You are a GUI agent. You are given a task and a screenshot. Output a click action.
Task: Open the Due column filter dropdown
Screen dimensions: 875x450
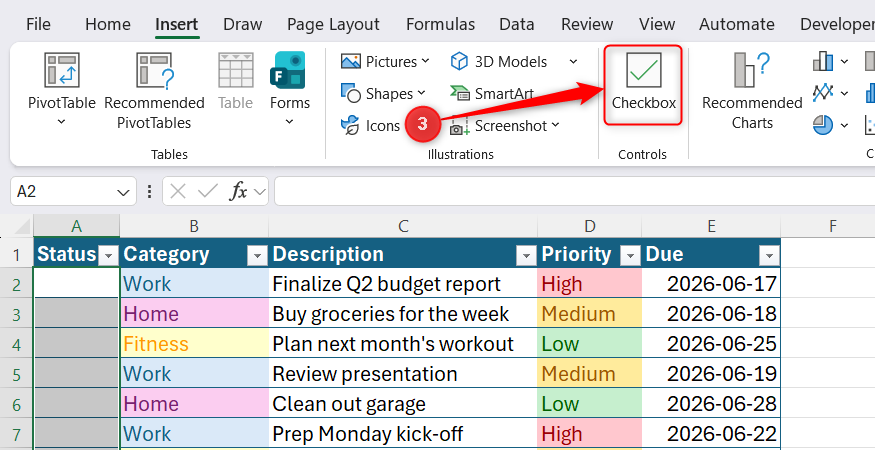pyautogui.click(x=769, y=256)
